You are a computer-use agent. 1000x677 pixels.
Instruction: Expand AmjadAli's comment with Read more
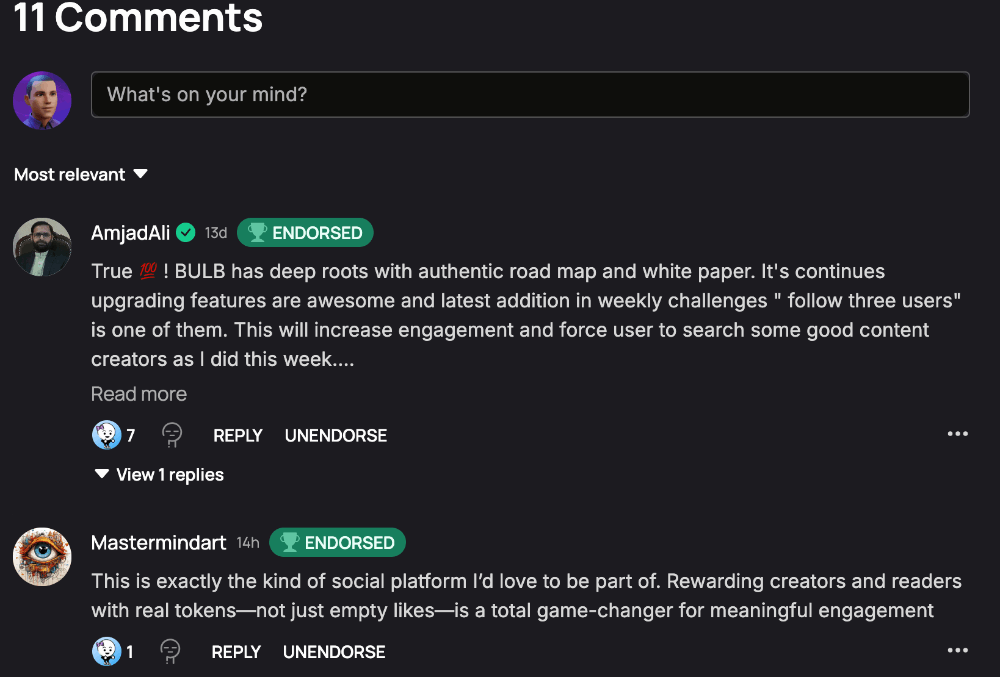[139, 394]
